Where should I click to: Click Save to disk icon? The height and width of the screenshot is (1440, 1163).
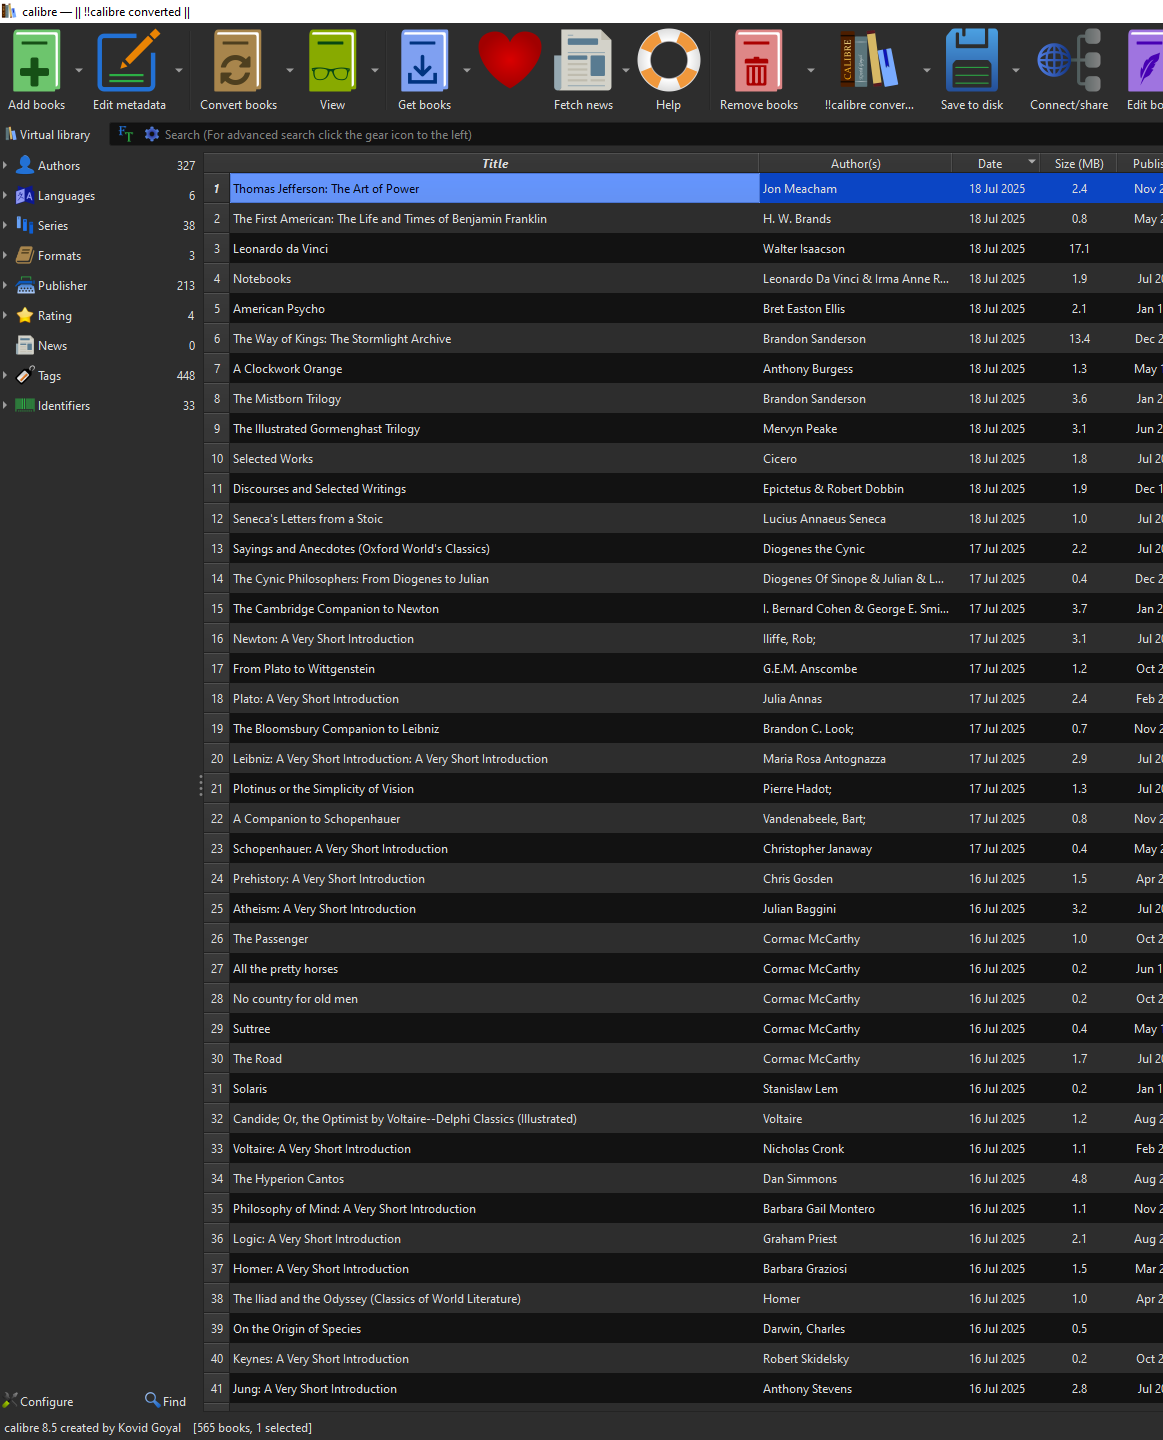click(x=971, y=62)
